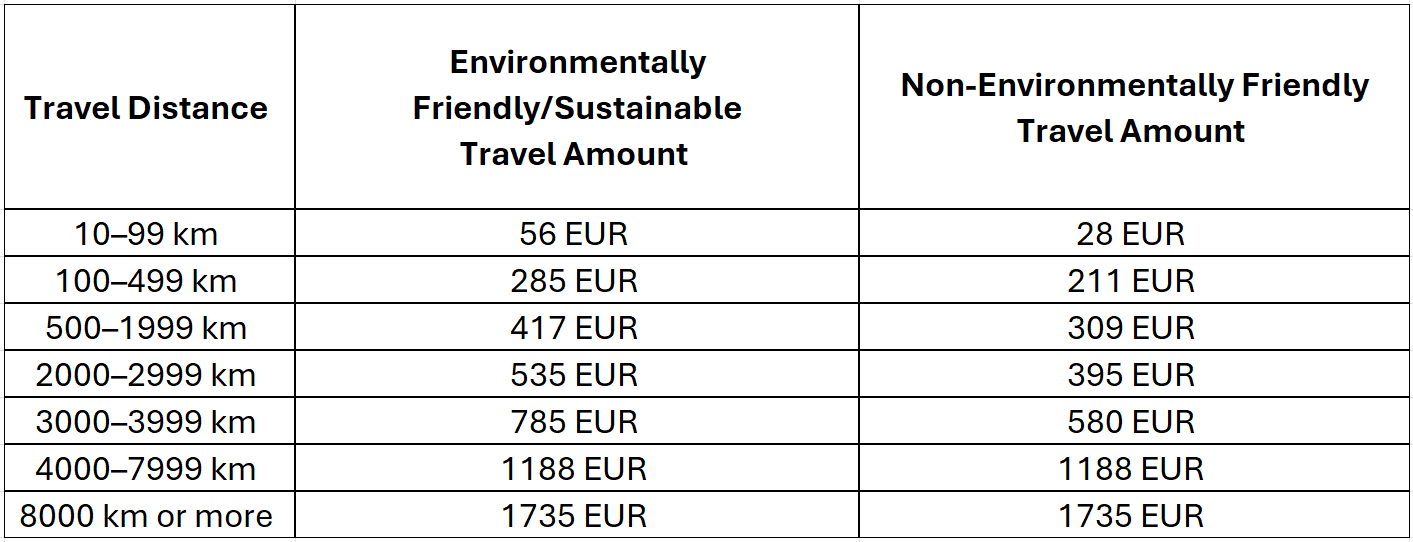Viewport: 1413px width, 542px height.
Task: Click the 56 EUR cell
Action: [x=577, y=233]
